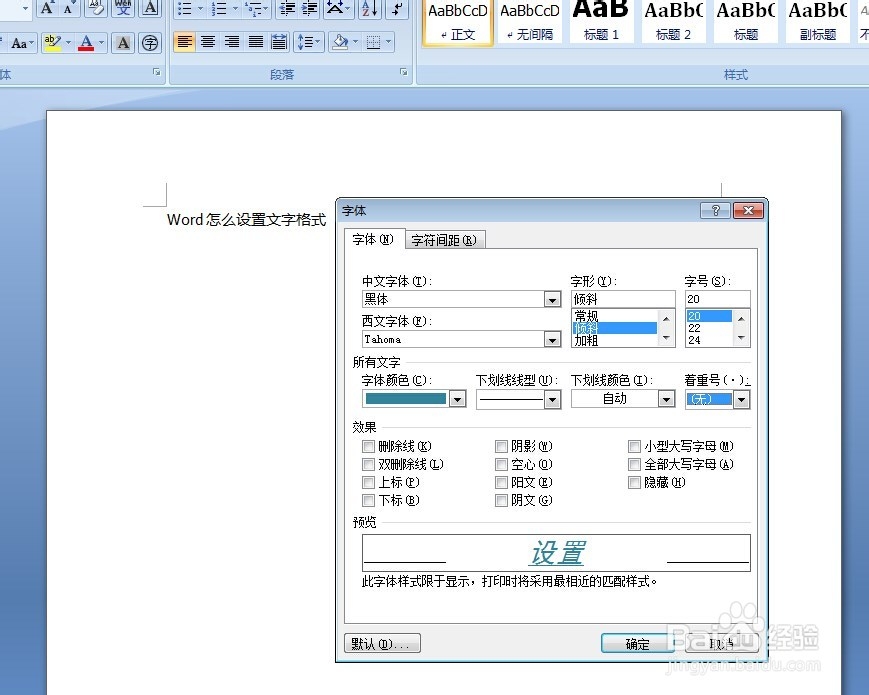Expand the ribbon font color dropdown arrow
This screenshot has width=869, height=695.
101,42
